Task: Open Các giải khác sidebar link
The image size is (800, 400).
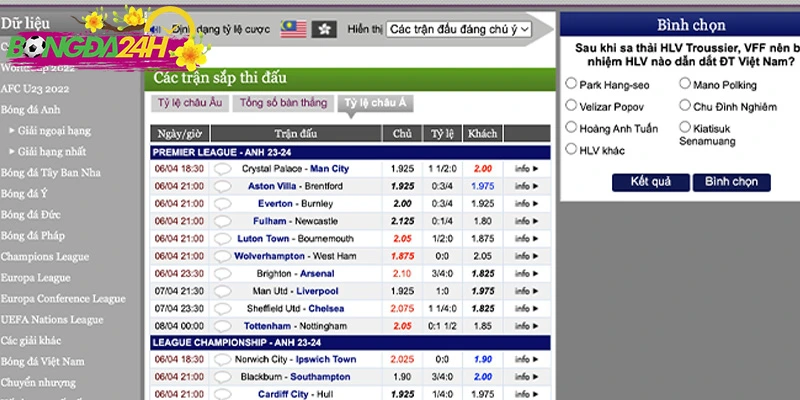Action: pos(30,341)
